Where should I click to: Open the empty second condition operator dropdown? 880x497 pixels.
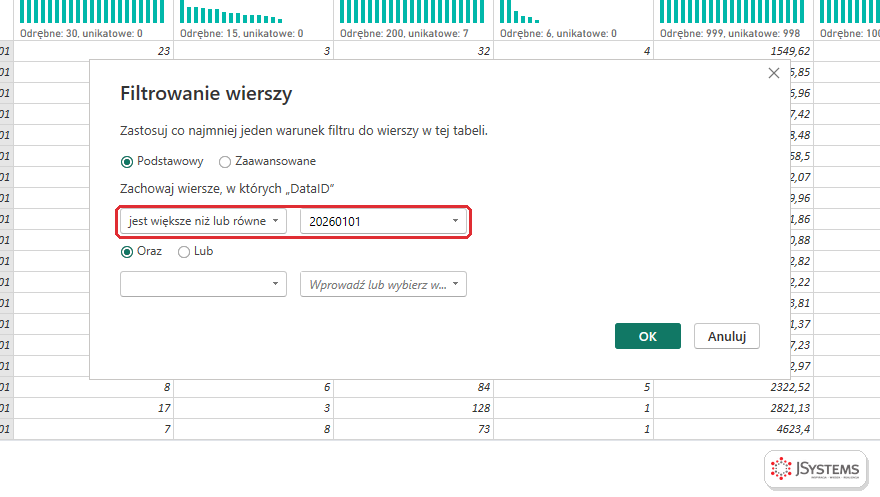click(203, 284)
